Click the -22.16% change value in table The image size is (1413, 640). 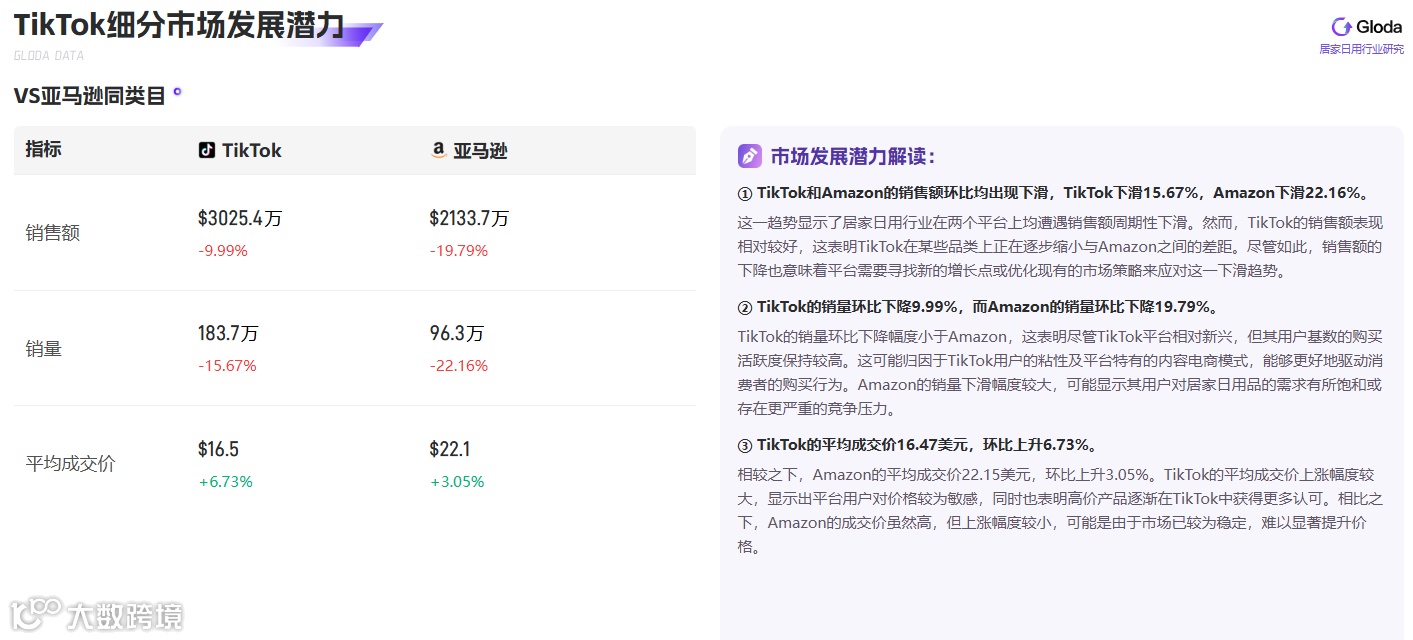459,366
